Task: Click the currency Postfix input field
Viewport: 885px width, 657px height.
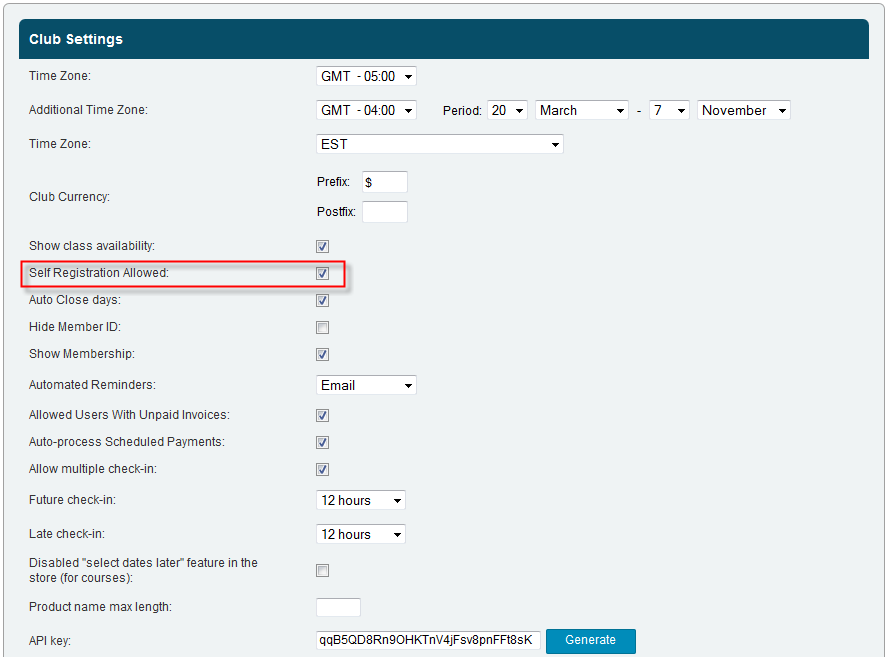Action: 384,212
